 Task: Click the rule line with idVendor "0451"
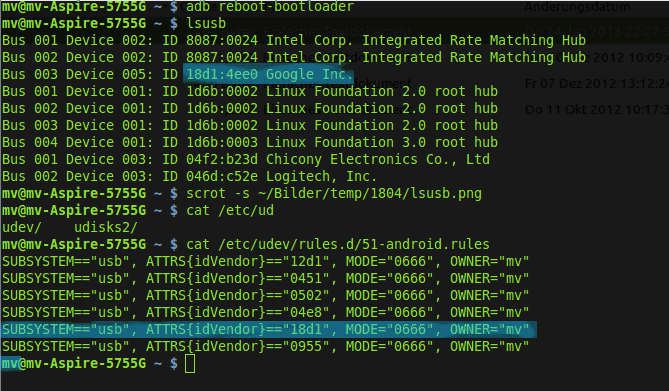tap(265, 278)
